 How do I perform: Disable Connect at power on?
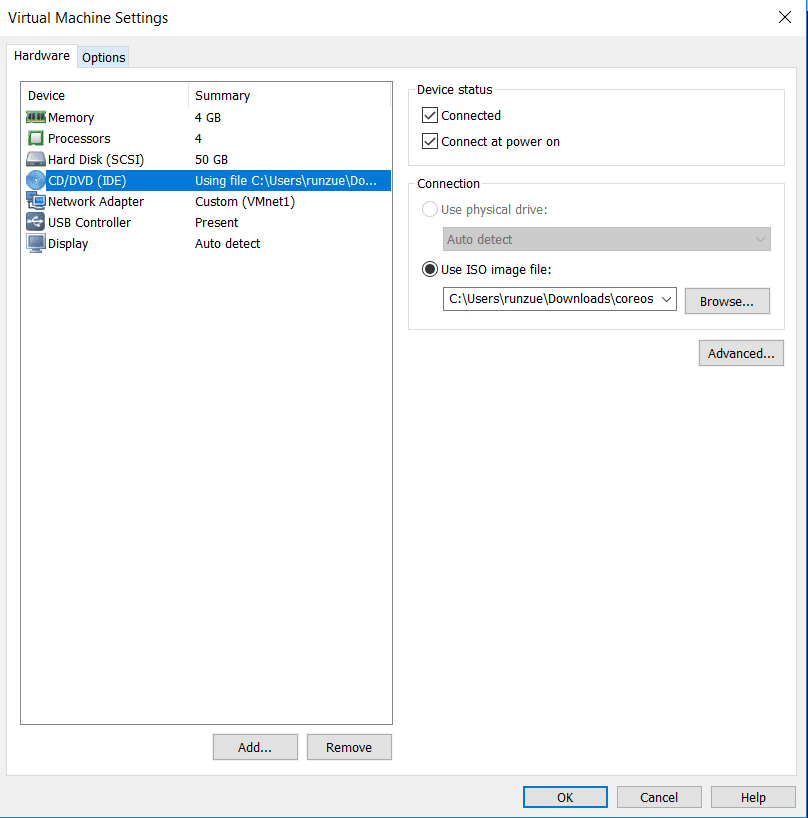pos(429,141)
